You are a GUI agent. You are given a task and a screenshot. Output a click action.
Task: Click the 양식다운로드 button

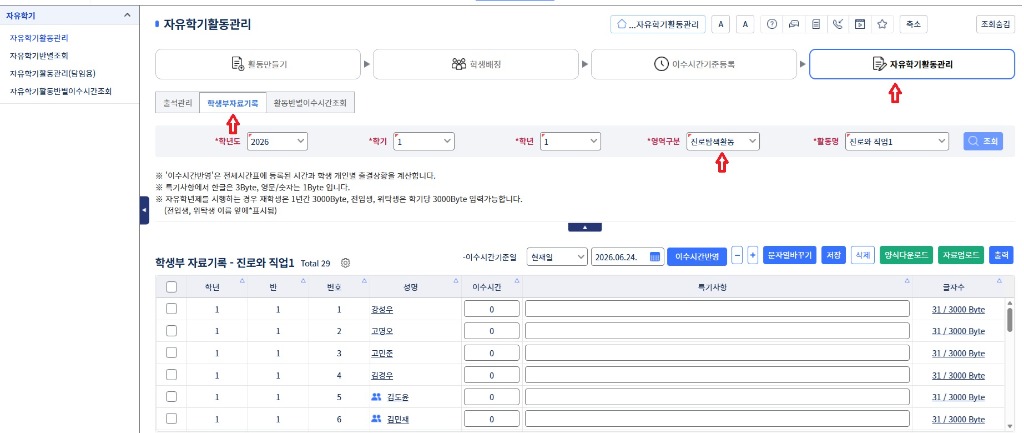(906, 256)
